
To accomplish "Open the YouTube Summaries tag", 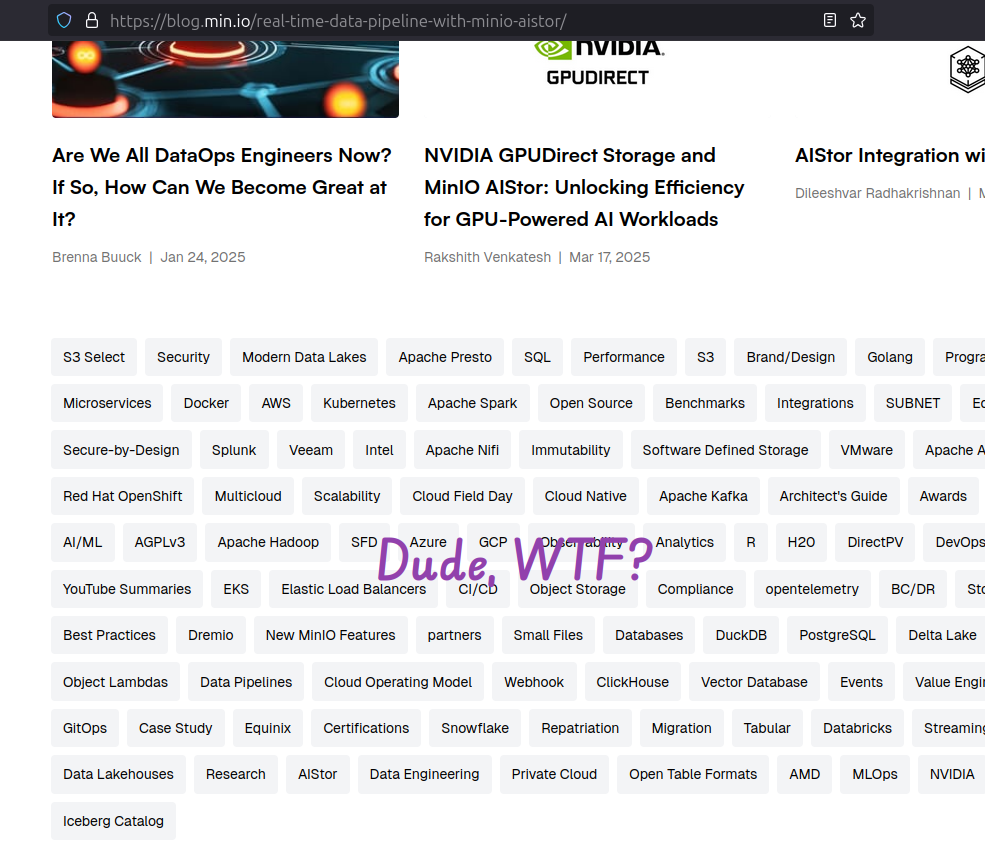I will tap(127, 589).
